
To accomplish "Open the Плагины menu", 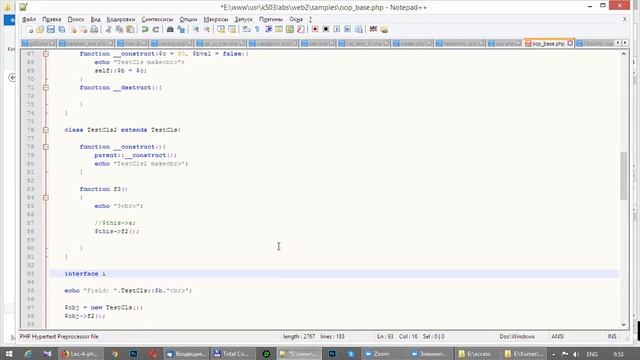I will (271, 19).
